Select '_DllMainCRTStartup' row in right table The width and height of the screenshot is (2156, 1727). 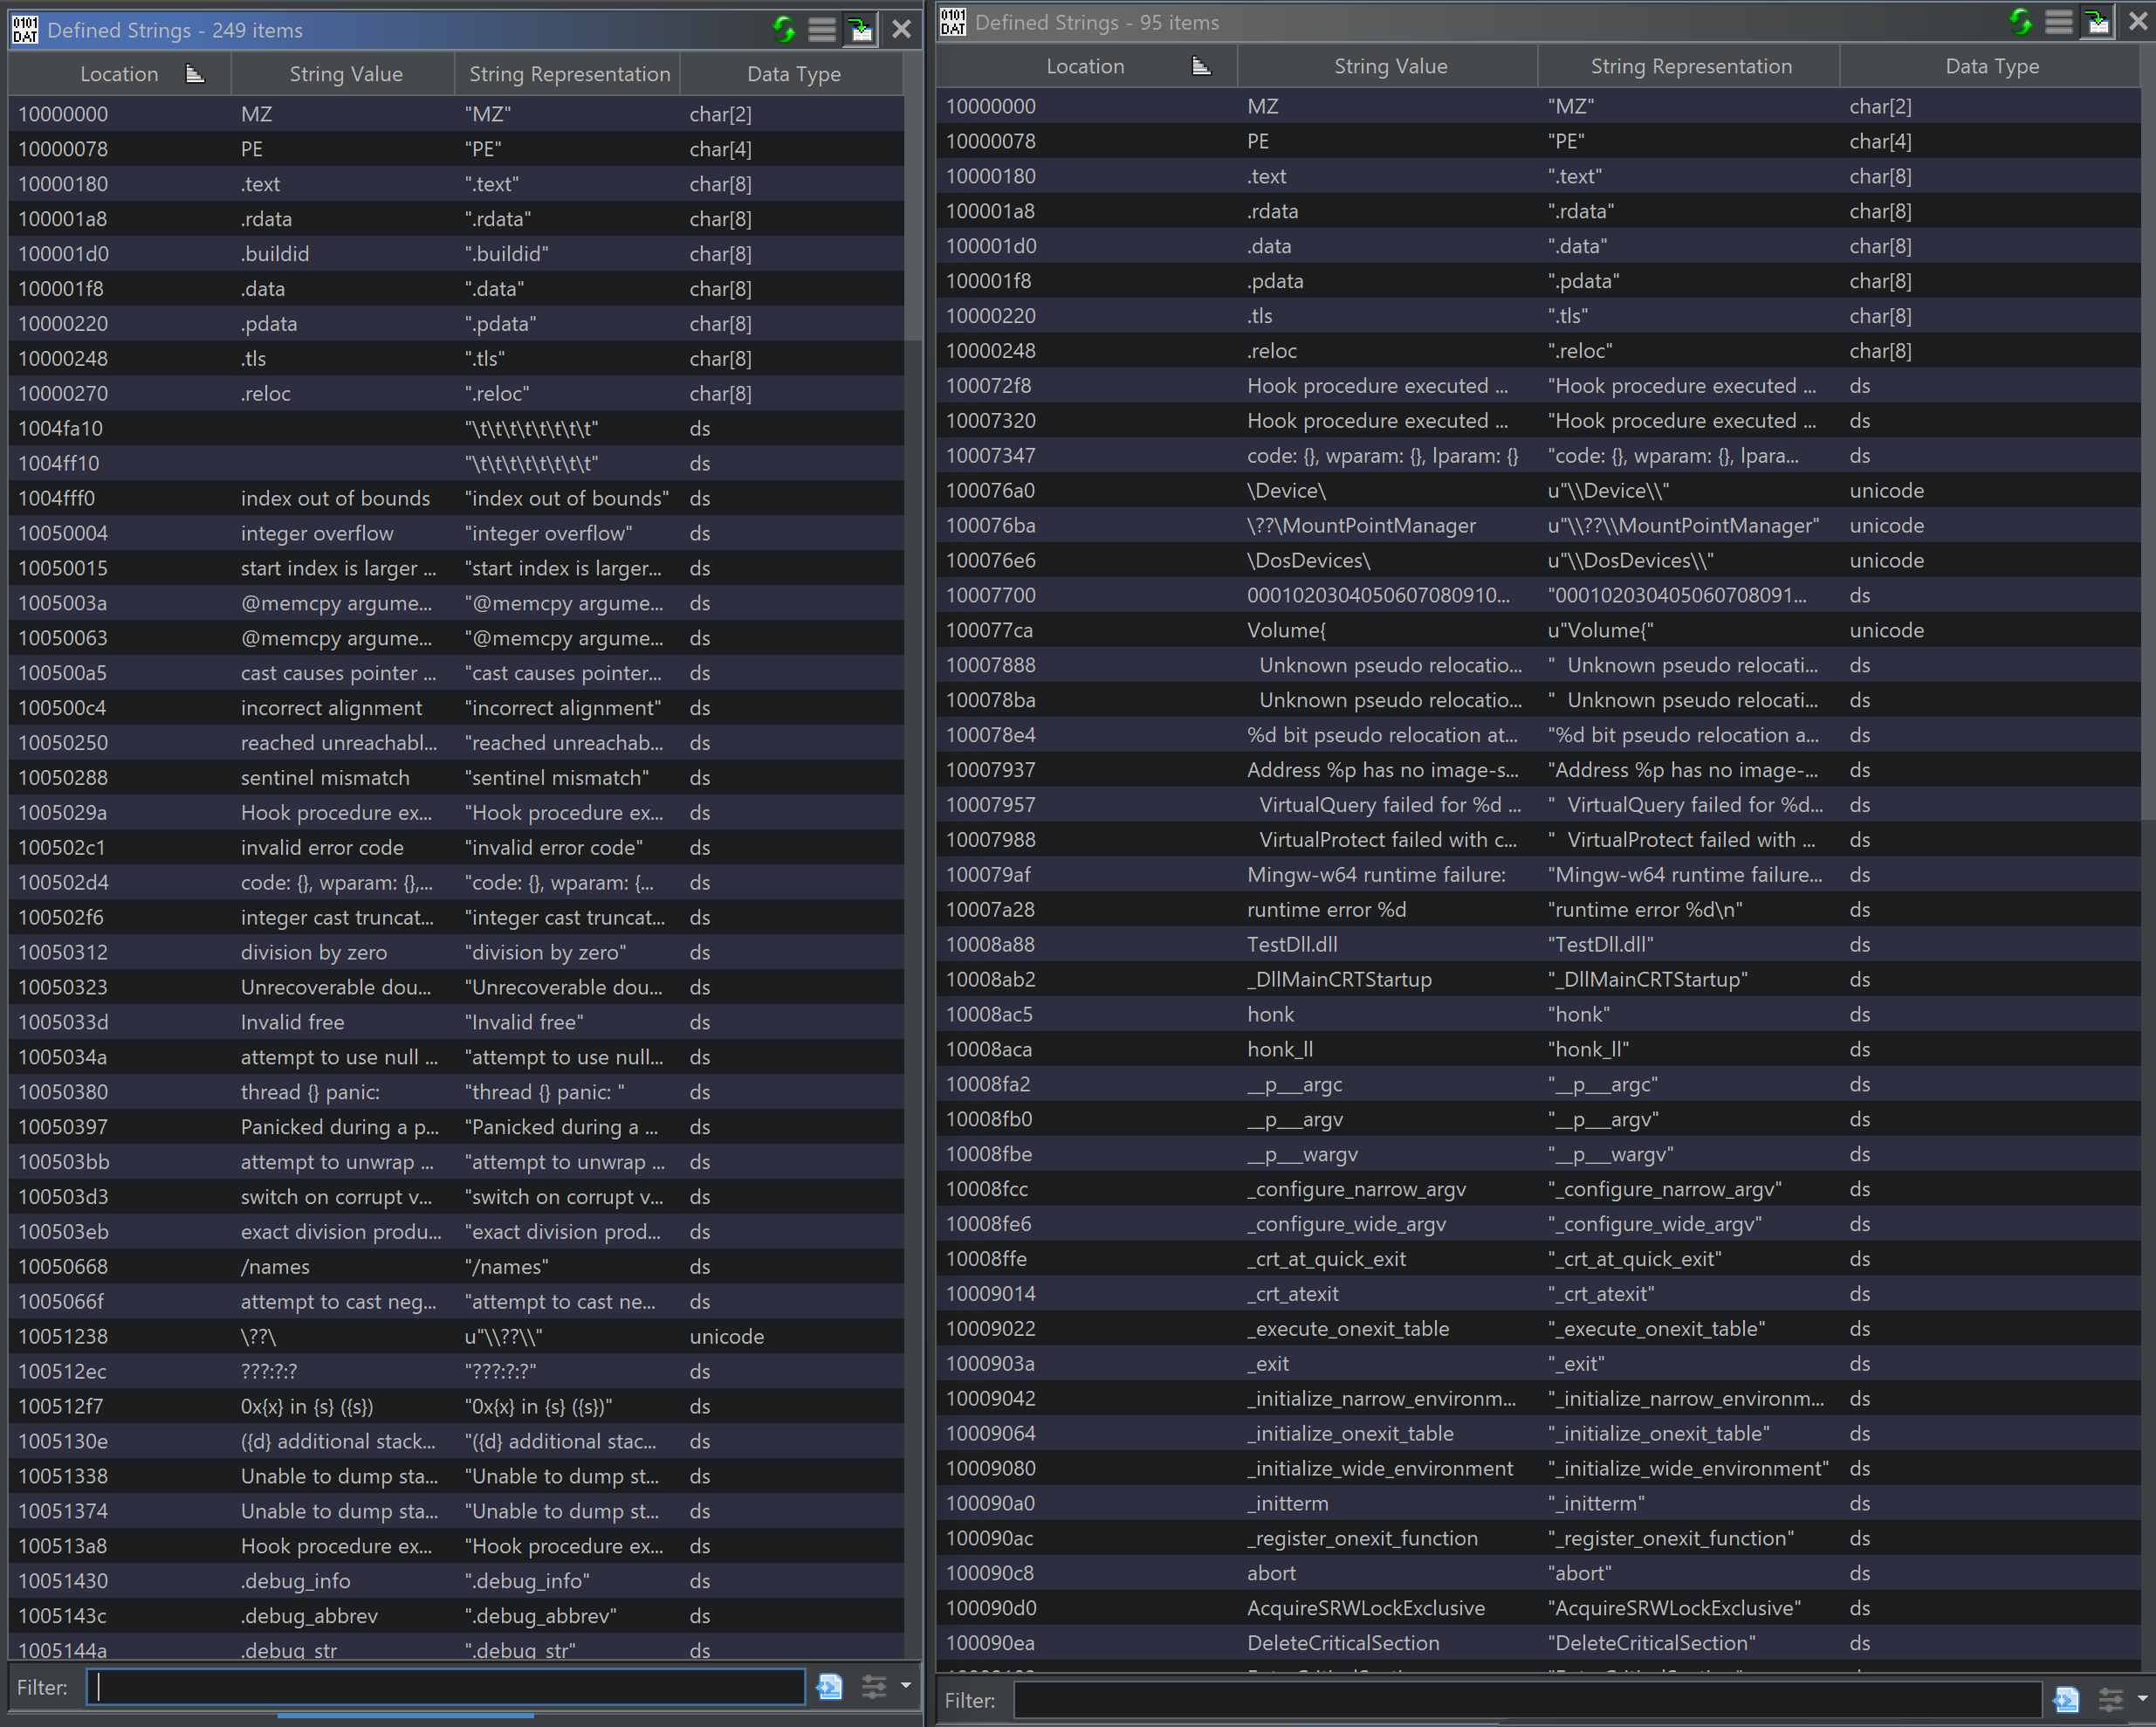tap(1539, 980)
